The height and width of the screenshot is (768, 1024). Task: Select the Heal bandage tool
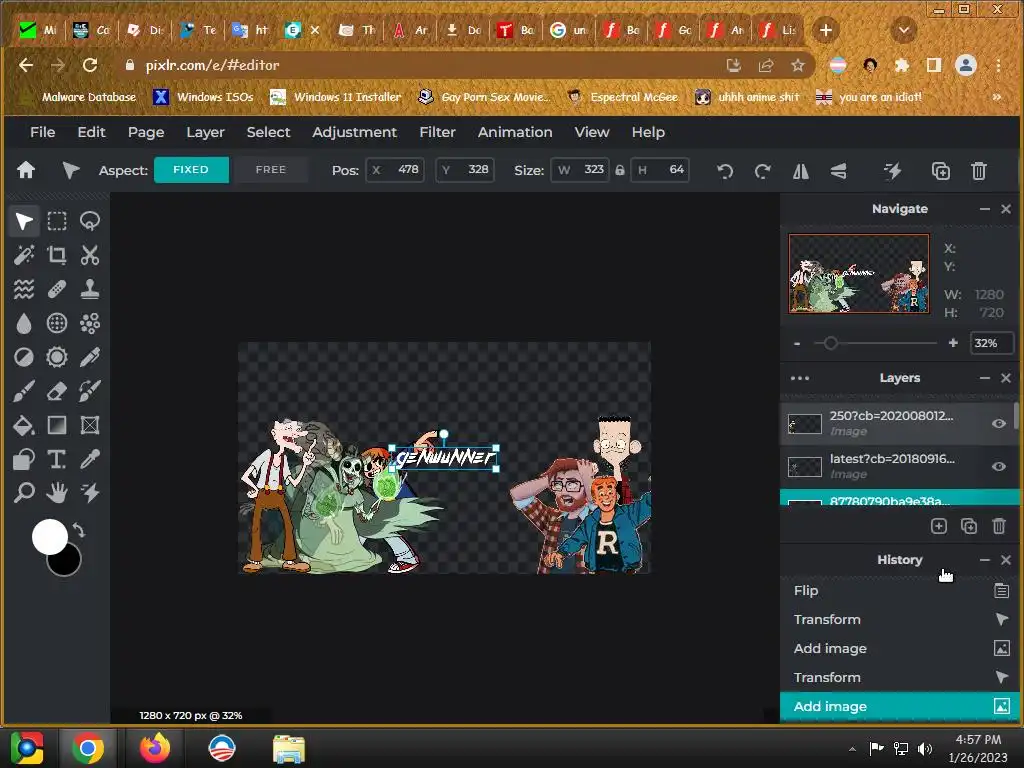coord(57,289)
